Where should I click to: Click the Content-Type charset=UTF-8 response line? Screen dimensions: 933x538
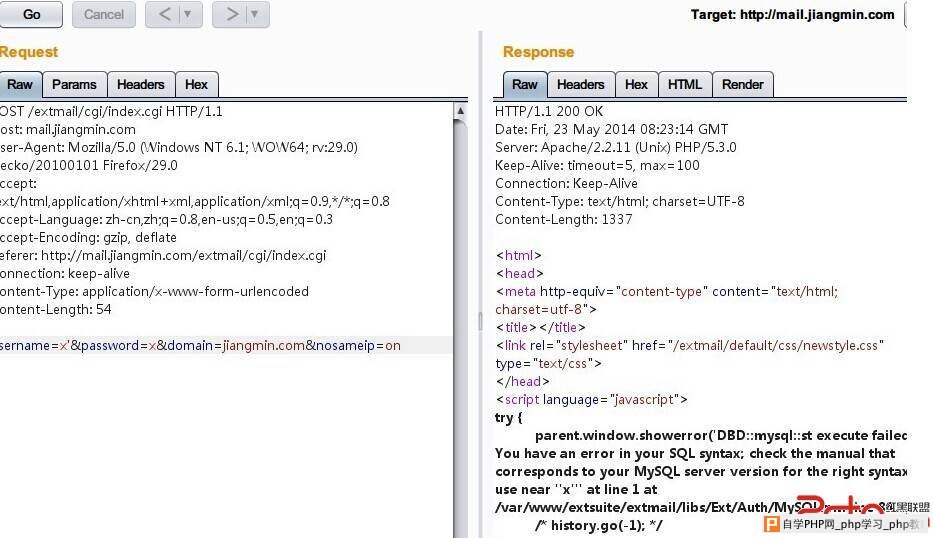[x=619, y=201]
